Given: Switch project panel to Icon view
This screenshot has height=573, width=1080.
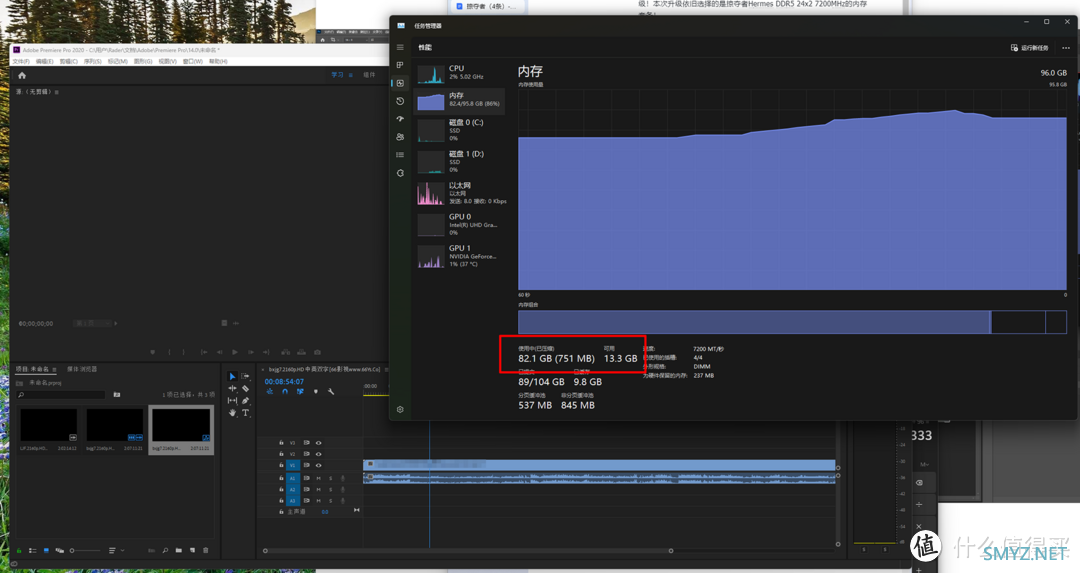Looking at the screenshot, I should coord(46,550).
